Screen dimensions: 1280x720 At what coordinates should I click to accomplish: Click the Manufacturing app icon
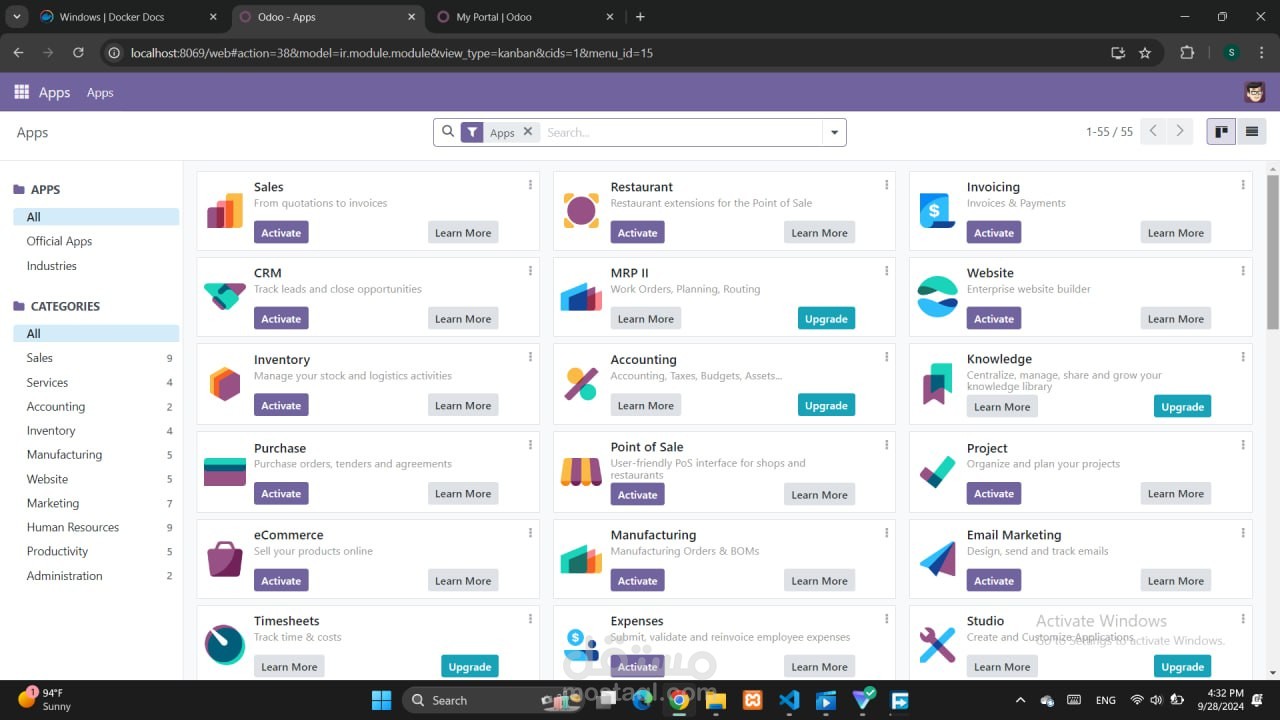click(x=581, y=559)
